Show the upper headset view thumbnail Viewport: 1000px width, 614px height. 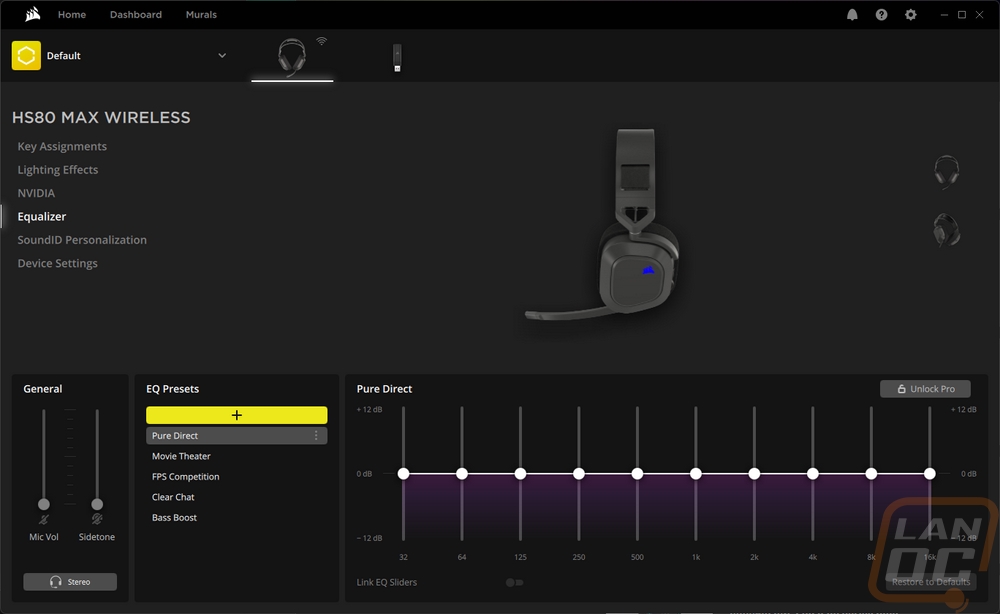(x=946, y=172)
